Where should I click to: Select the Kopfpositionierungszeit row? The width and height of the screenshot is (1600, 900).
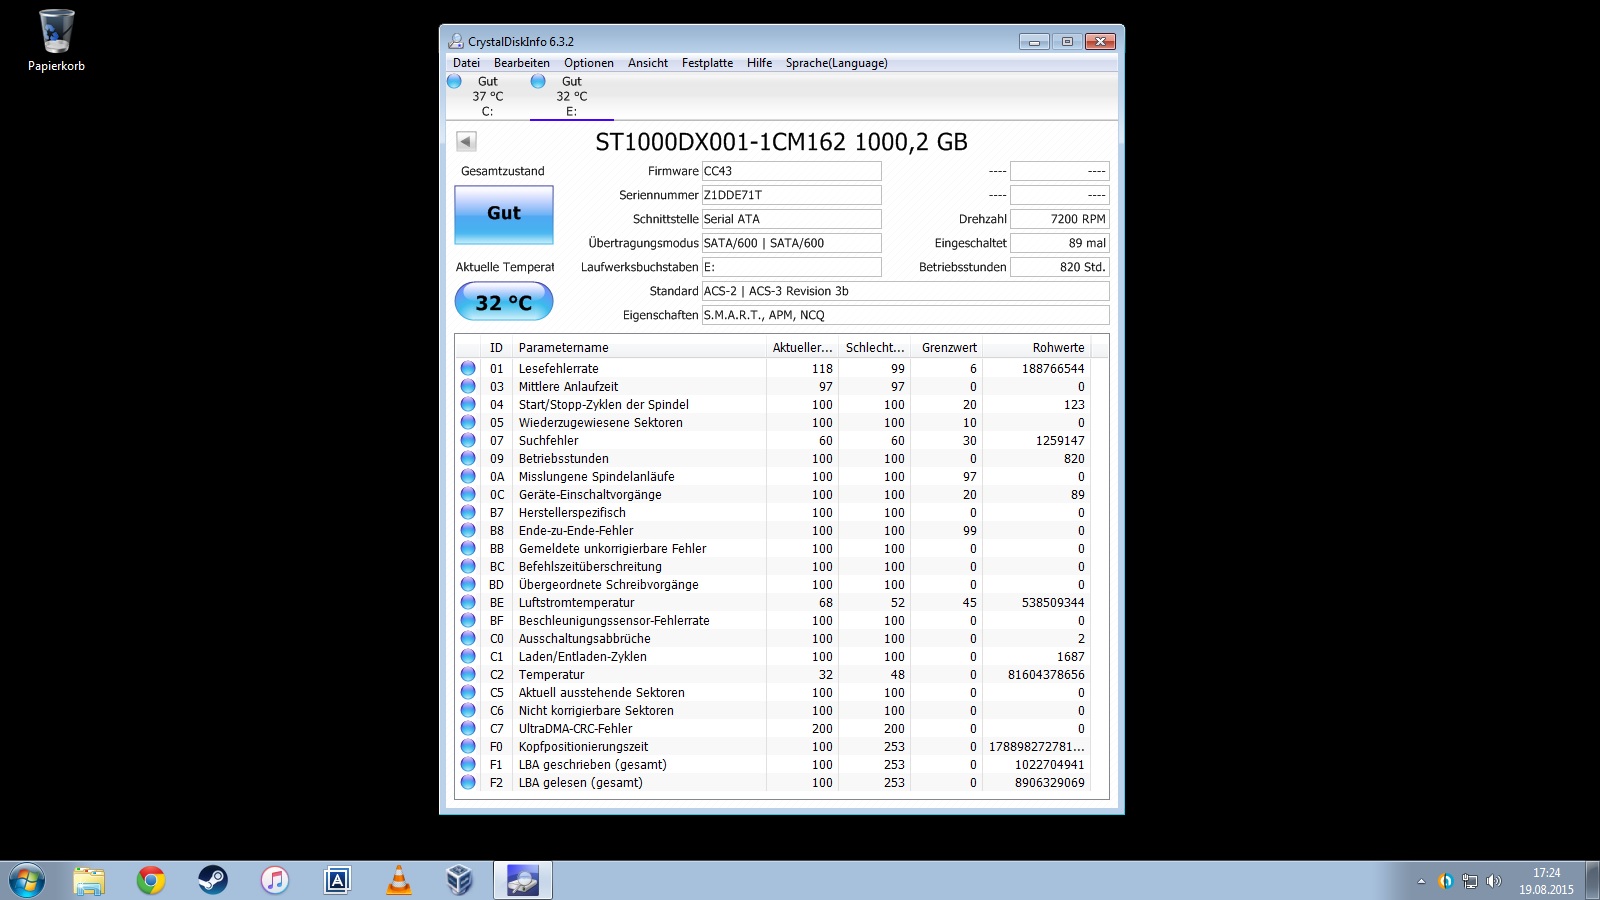(x=773, y=746)
